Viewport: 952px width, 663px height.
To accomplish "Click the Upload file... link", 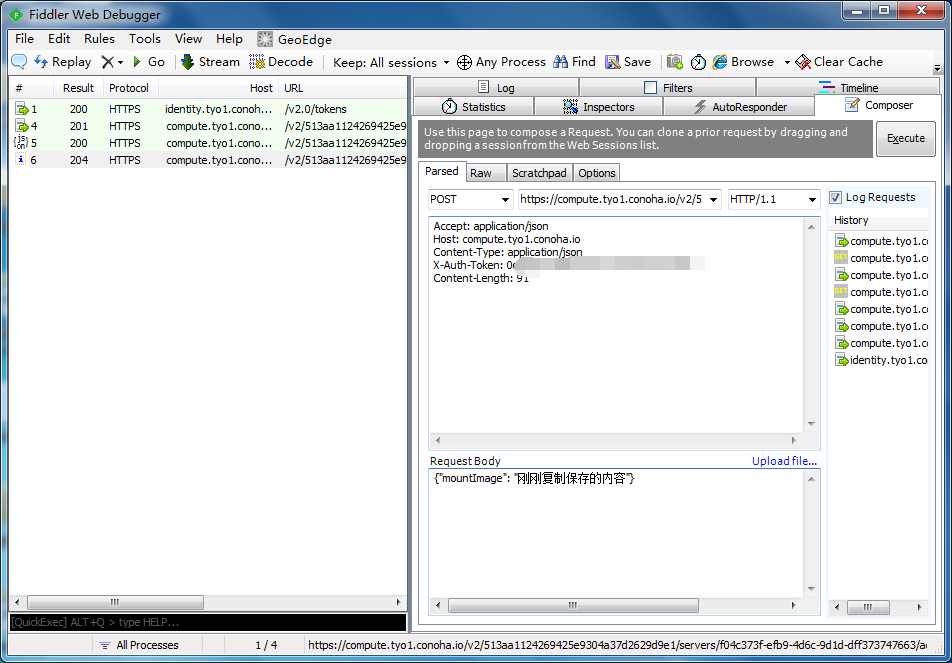I will click(784, 461).
